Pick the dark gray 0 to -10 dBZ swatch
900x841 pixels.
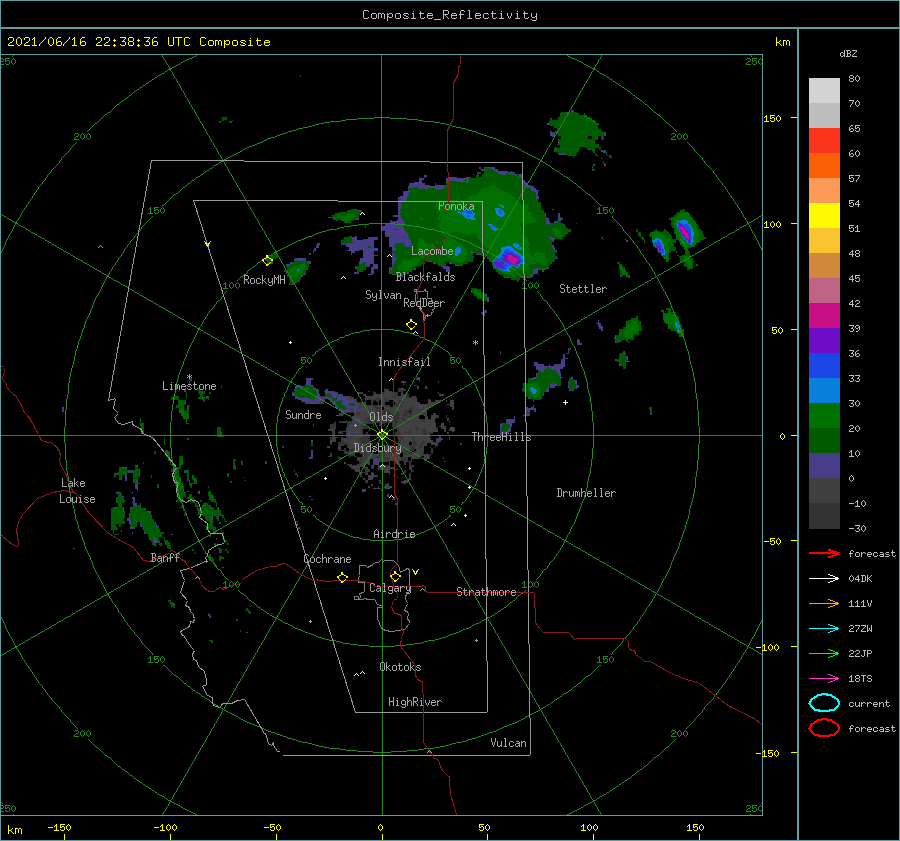point(824,490)
